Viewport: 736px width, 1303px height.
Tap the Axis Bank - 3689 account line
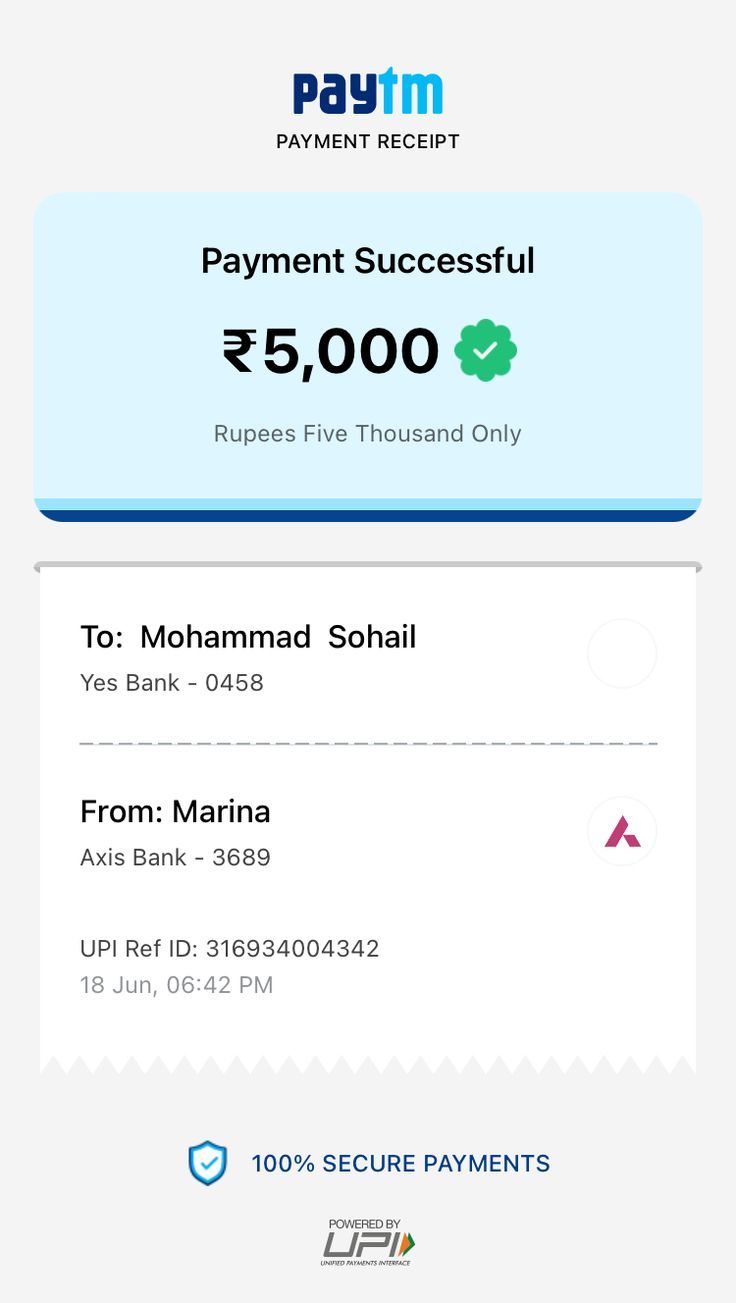coord(175,857)
